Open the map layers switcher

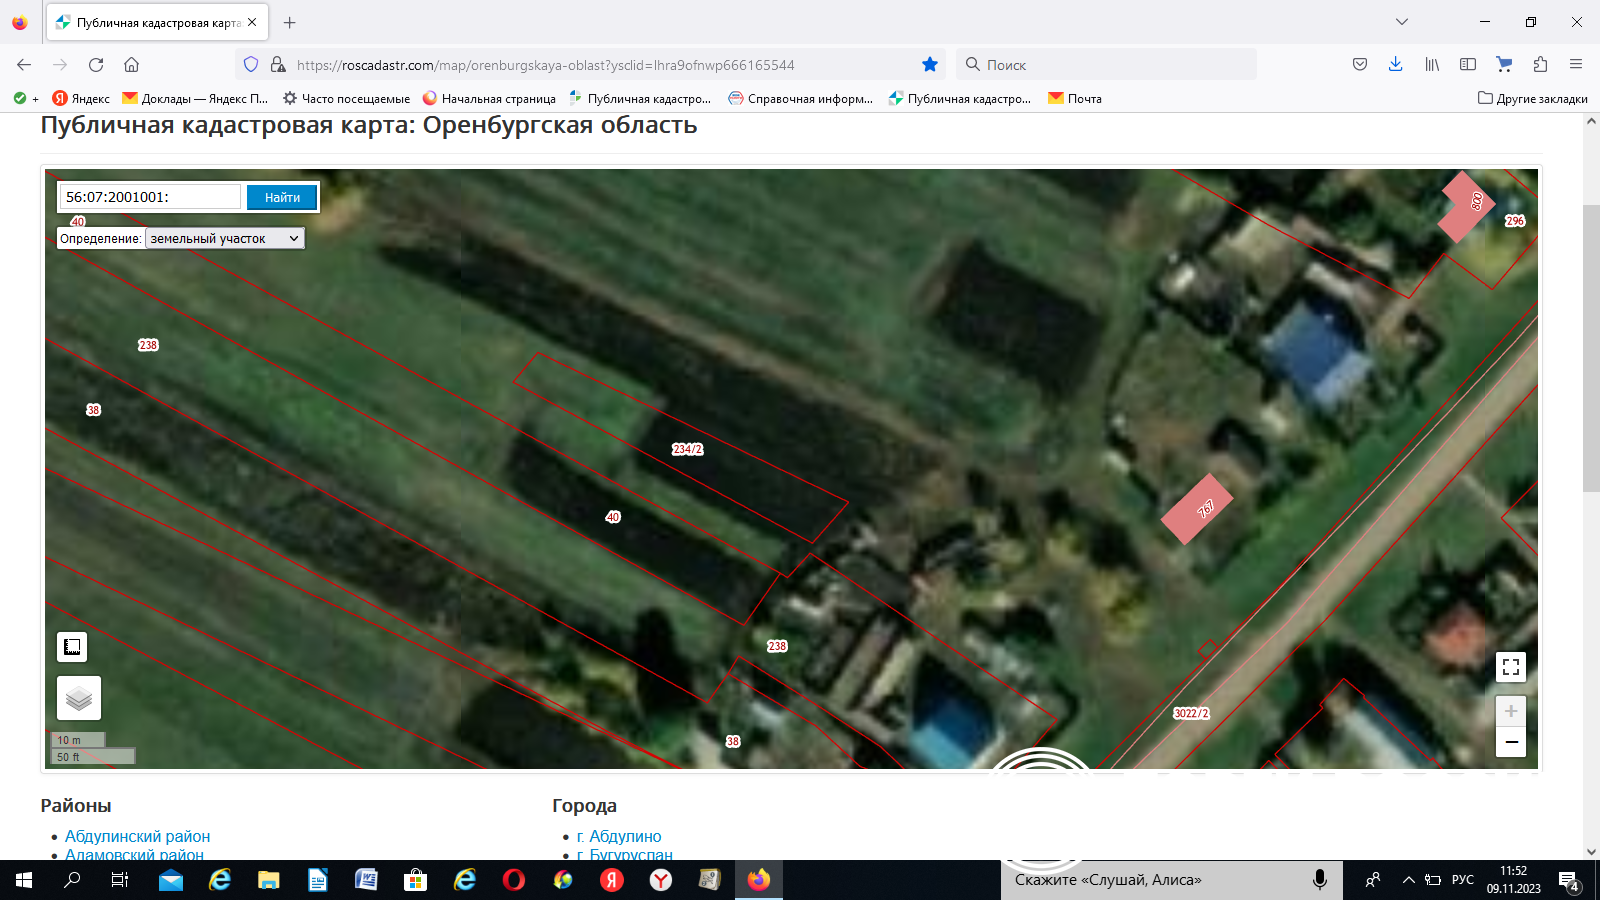(x=79, y=698)
